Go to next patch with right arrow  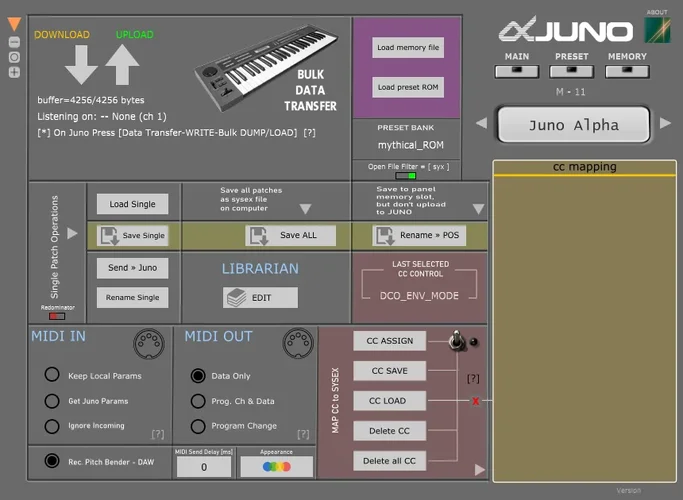click(666, 124)
